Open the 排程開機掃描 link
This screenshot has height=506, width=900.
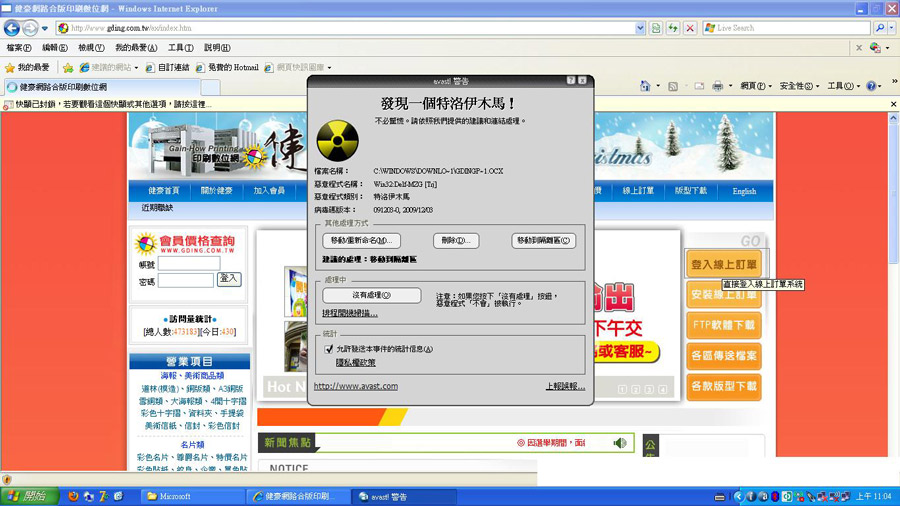[350, 313]
